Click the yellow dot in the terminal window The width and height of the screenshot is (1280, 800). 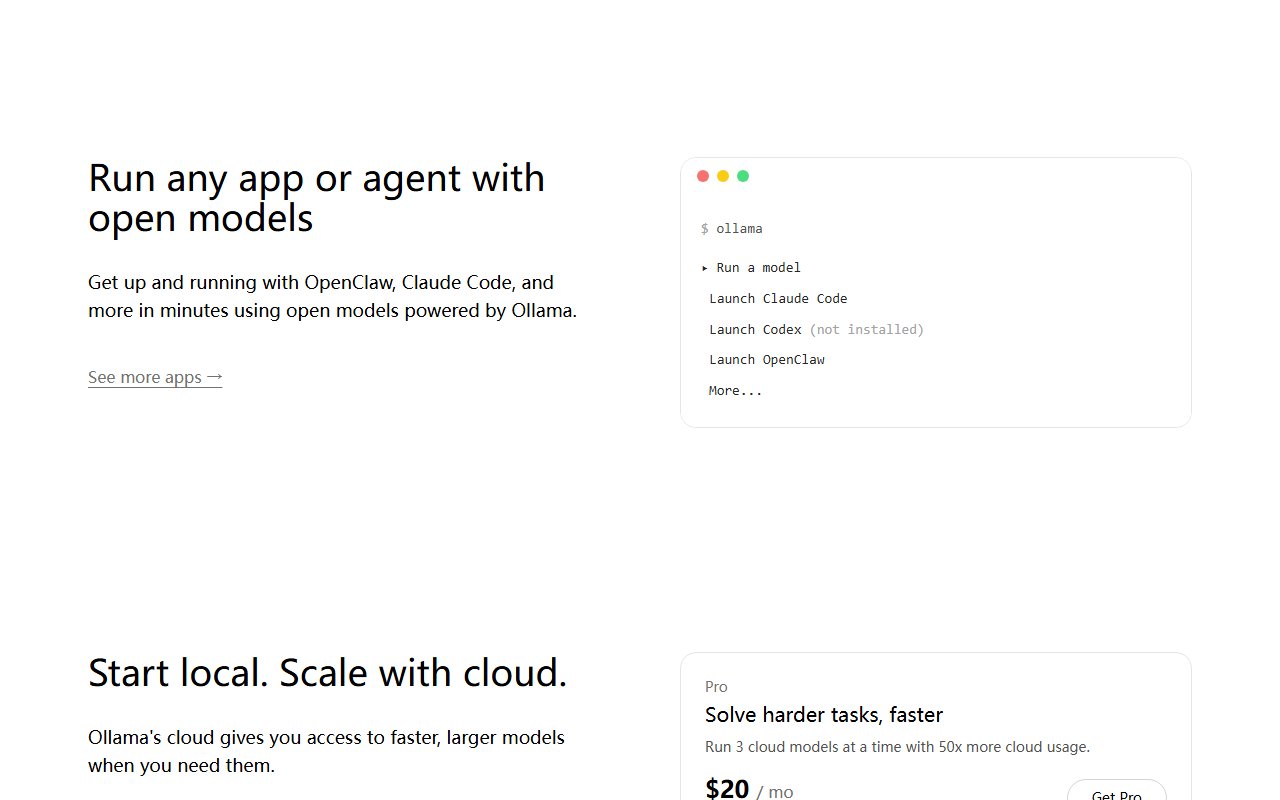click(x=723, y=176)
